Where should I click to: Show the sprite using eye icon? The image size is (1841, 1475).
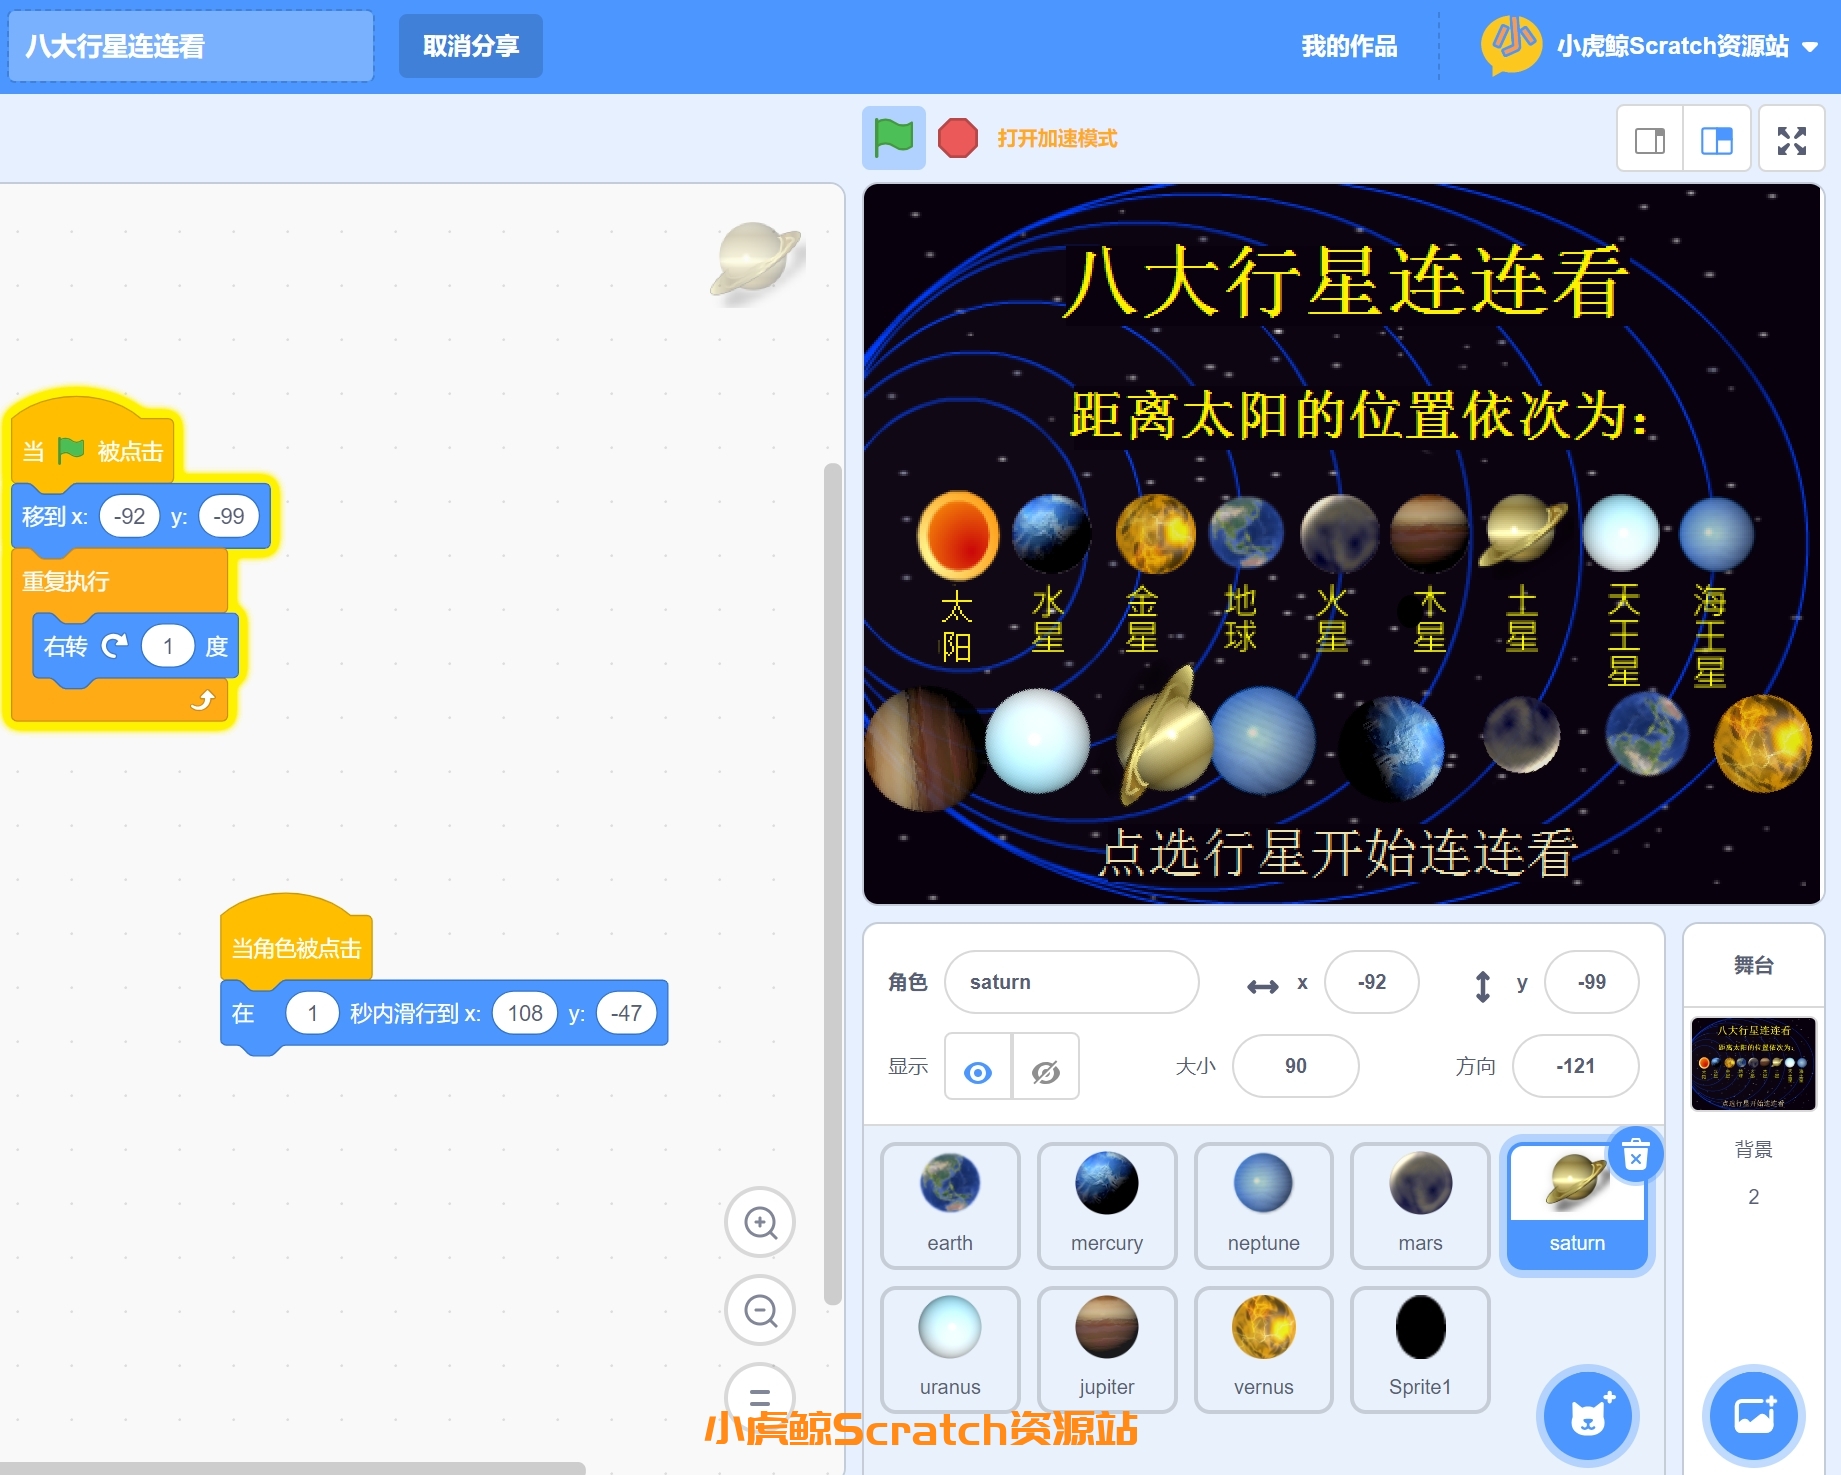[x=978, y=1067]
